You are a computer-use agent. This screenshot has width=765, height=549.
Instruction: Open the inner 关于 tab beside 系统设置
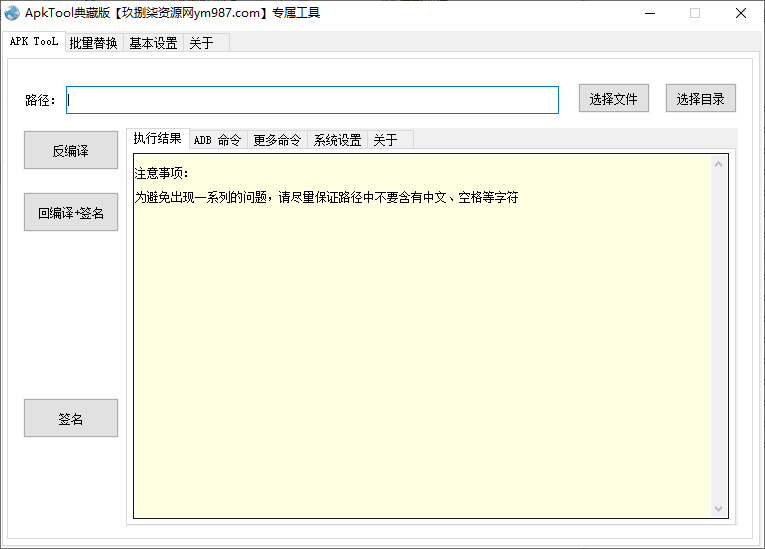click(389, 140)
